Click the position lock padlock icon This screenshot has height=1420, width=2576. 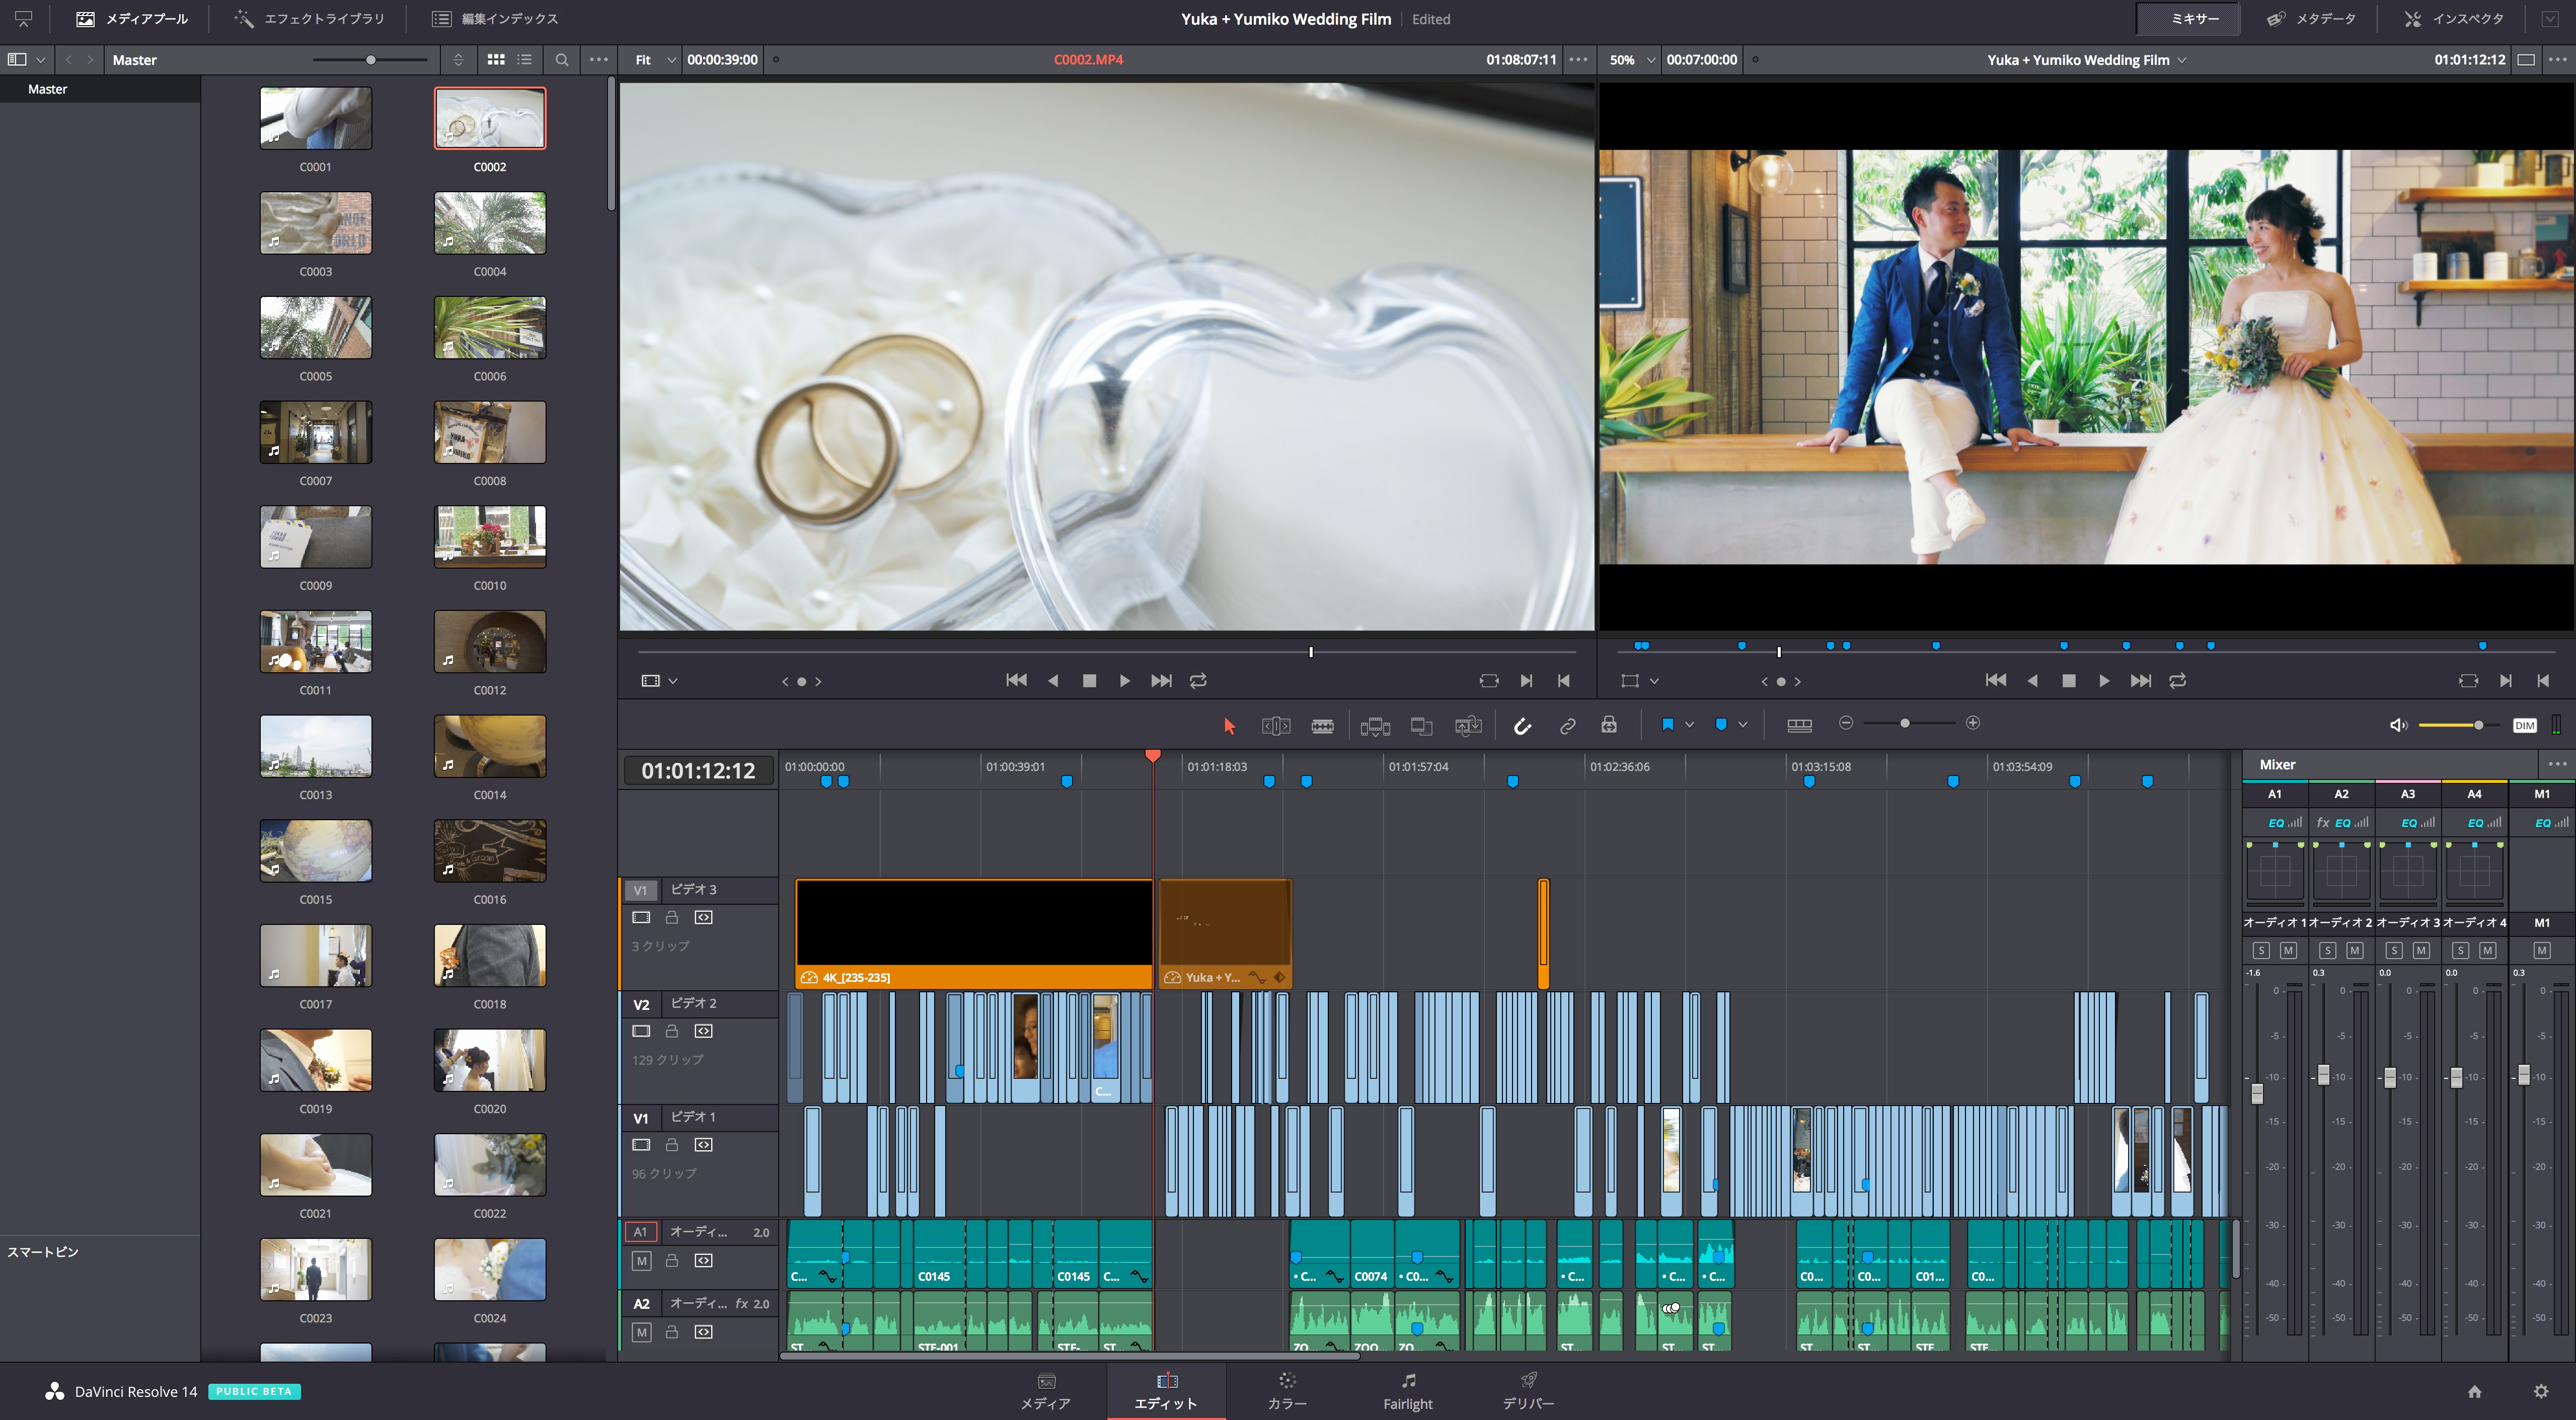pyautogui.click(x=1609, y=725)
